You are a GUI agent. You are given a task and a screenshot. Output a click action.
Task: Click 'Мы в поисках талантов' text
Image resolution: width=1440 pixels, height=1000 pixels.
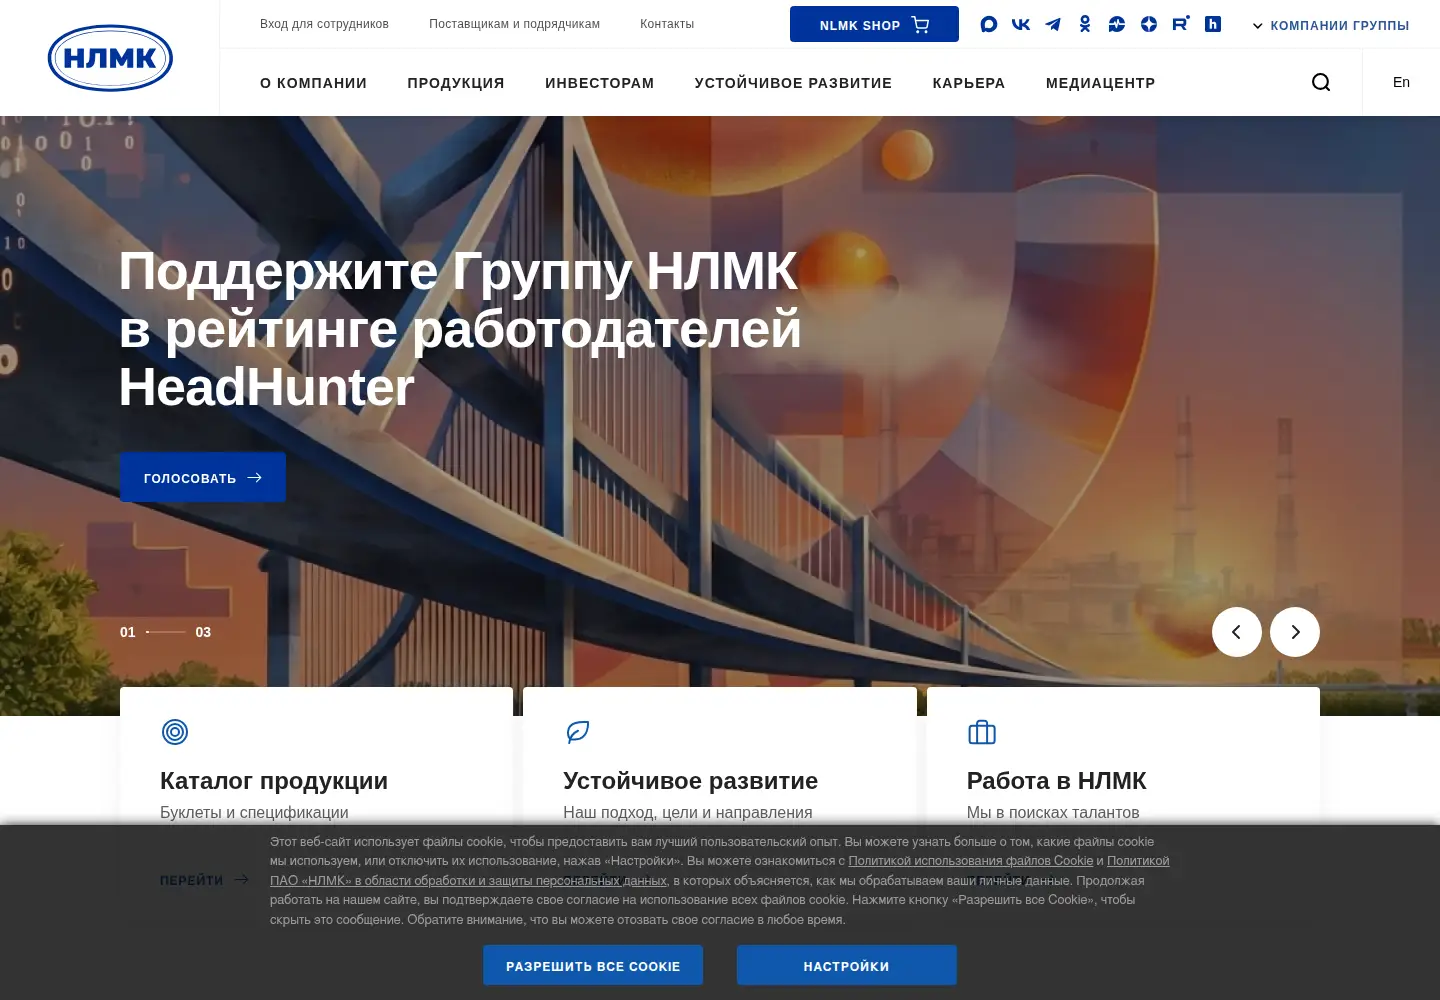pos(1053,812)
